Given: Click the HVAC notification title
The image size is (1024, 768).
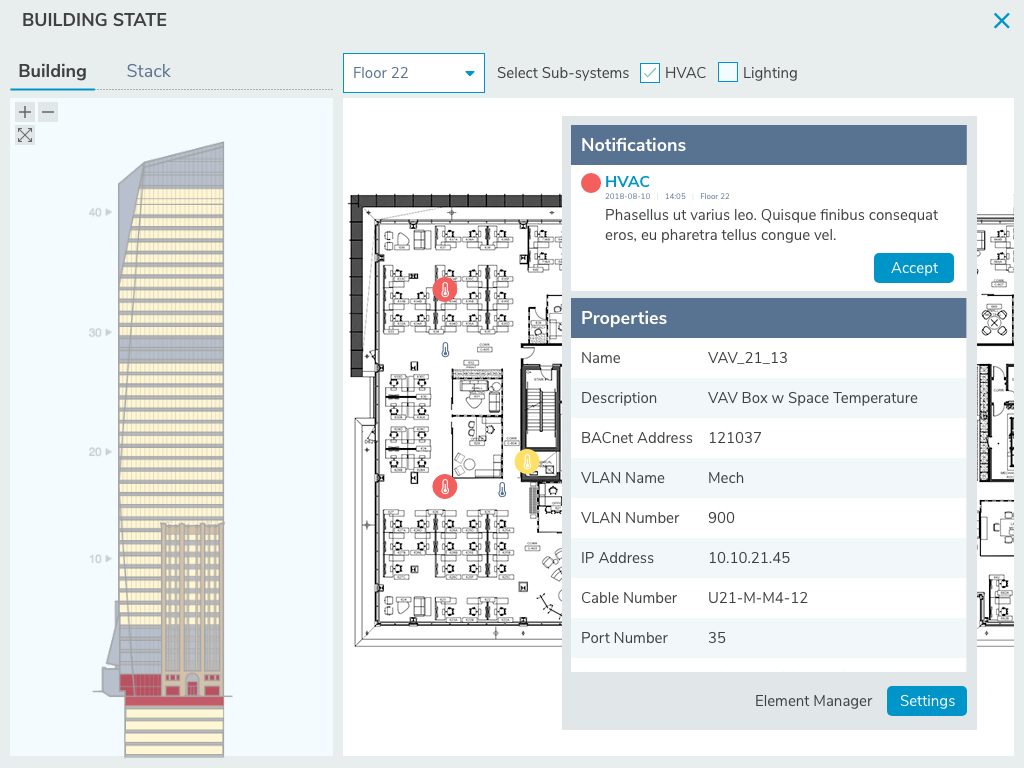Looking at the screenshot, I should coord(627,182).
